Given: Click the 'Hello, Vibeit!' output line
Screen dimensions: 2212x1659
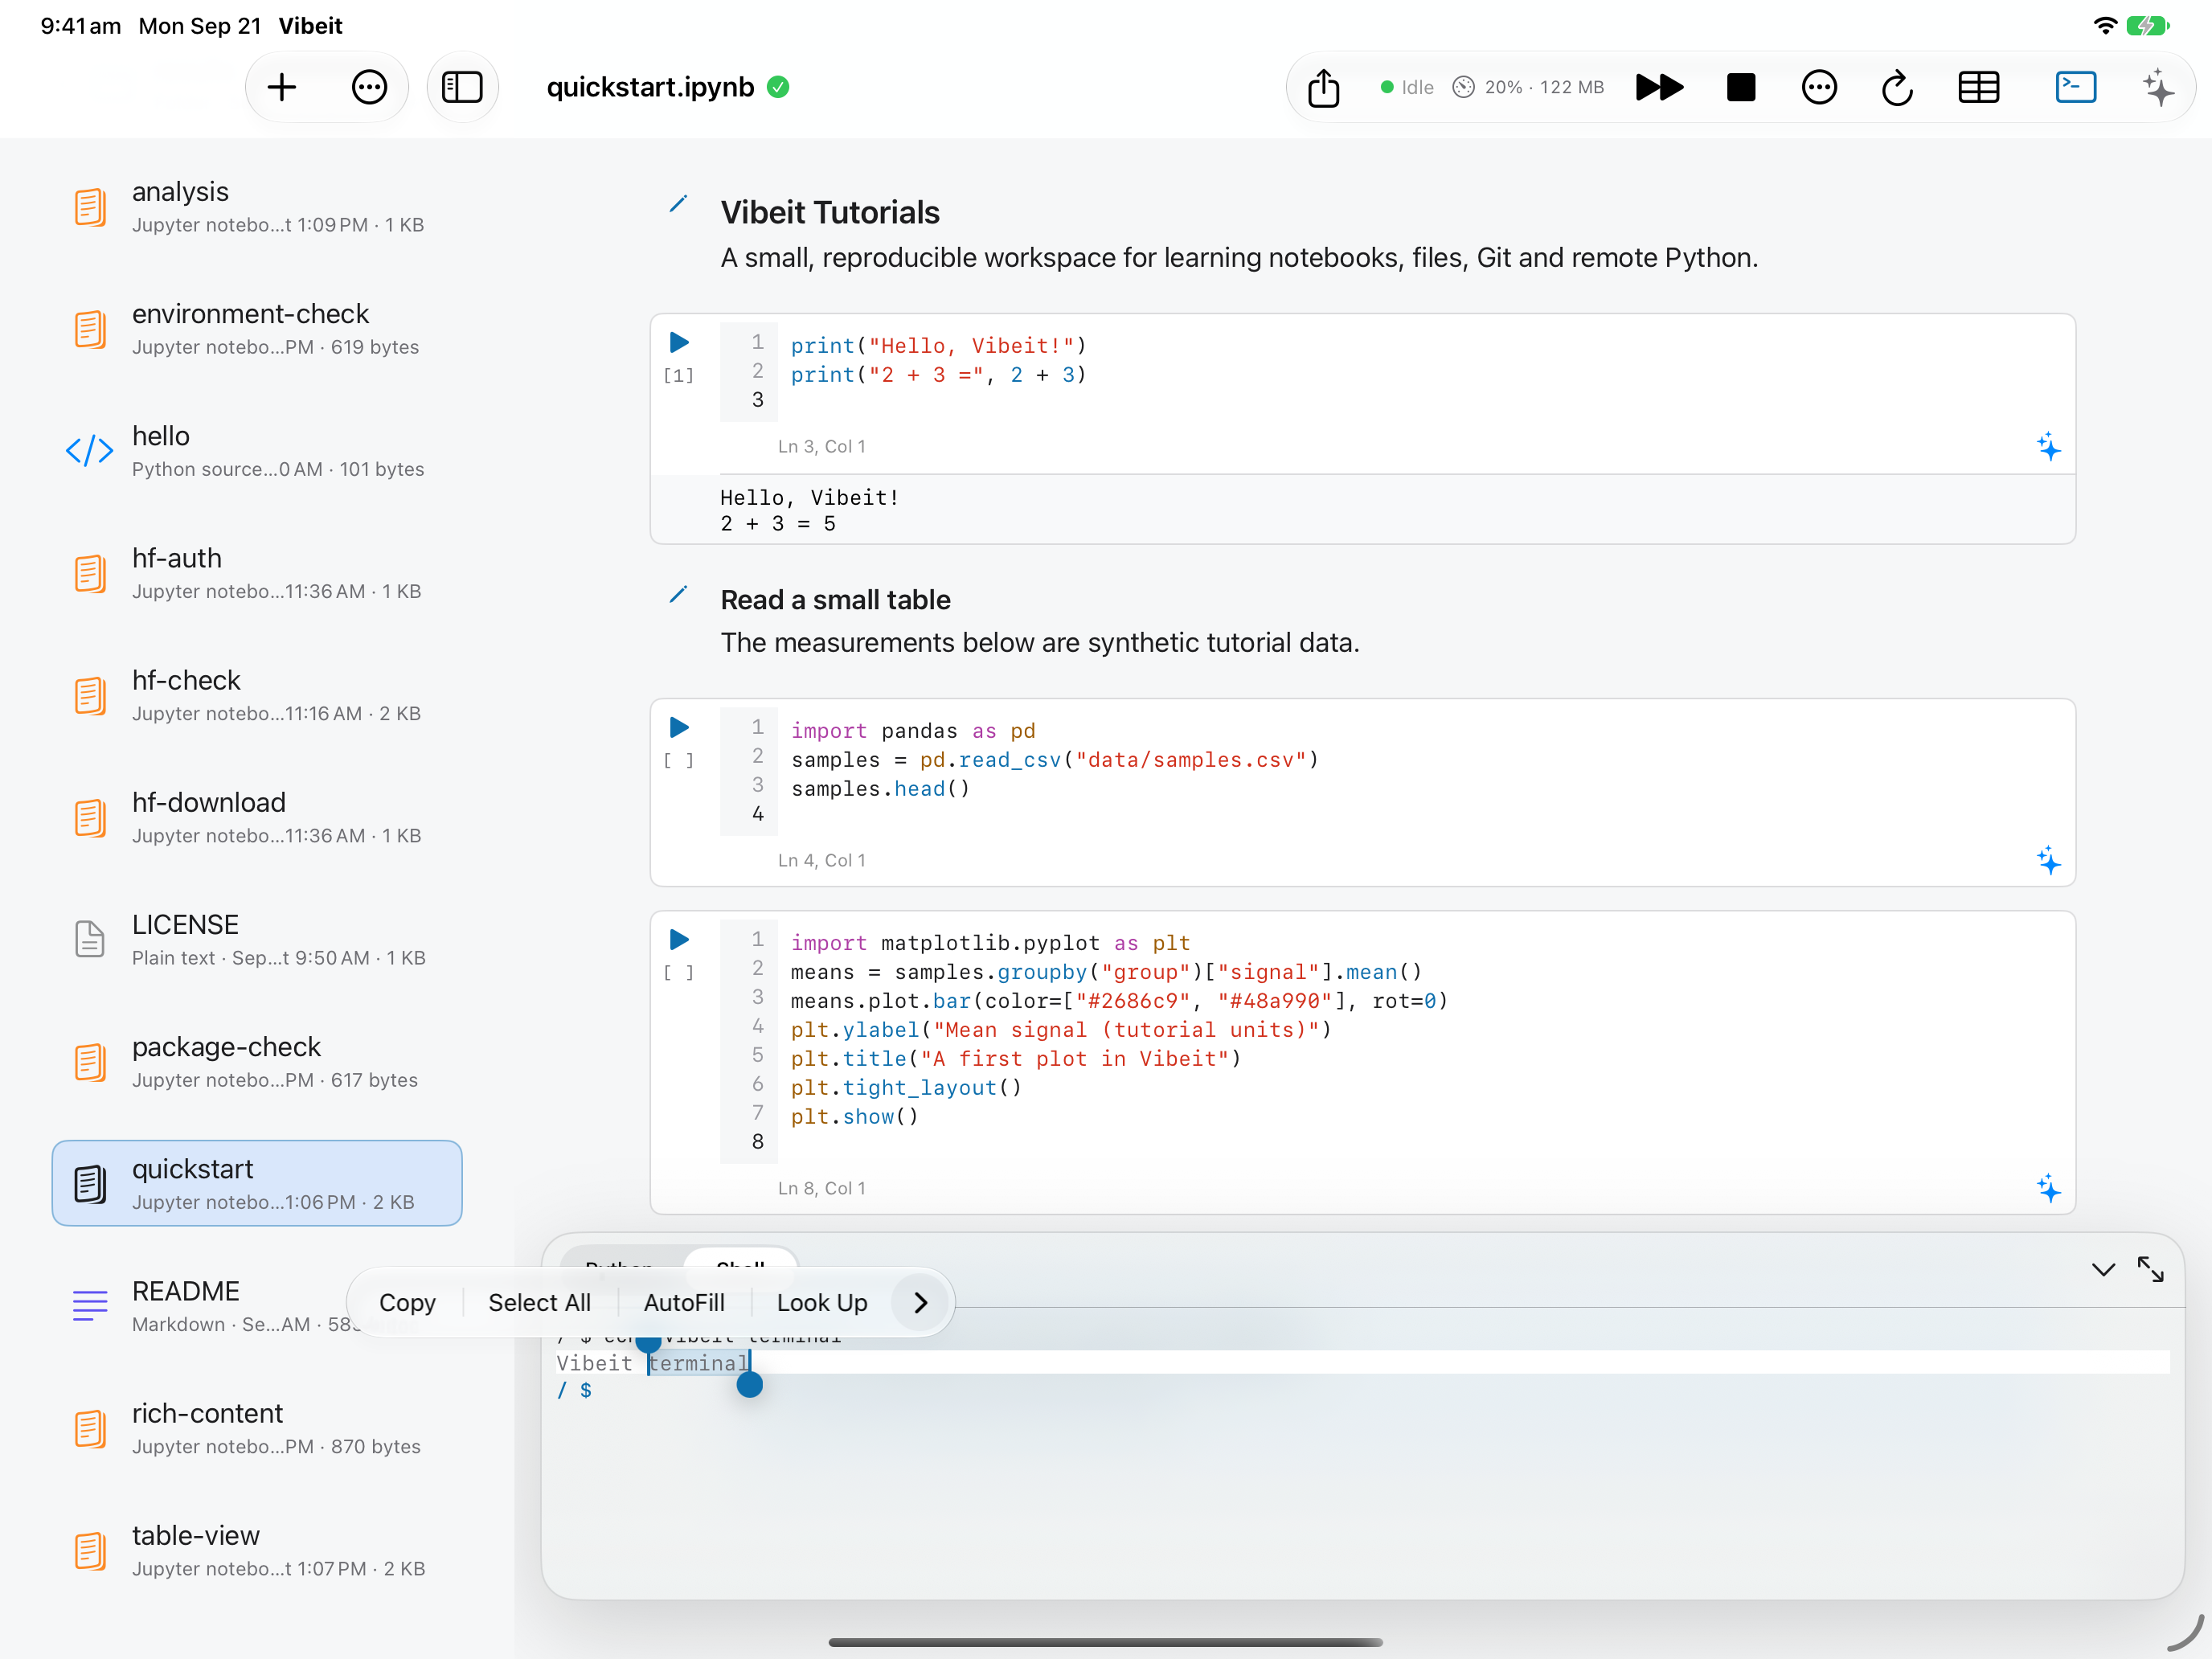Looking at the screenshot, I should (809, 497).
